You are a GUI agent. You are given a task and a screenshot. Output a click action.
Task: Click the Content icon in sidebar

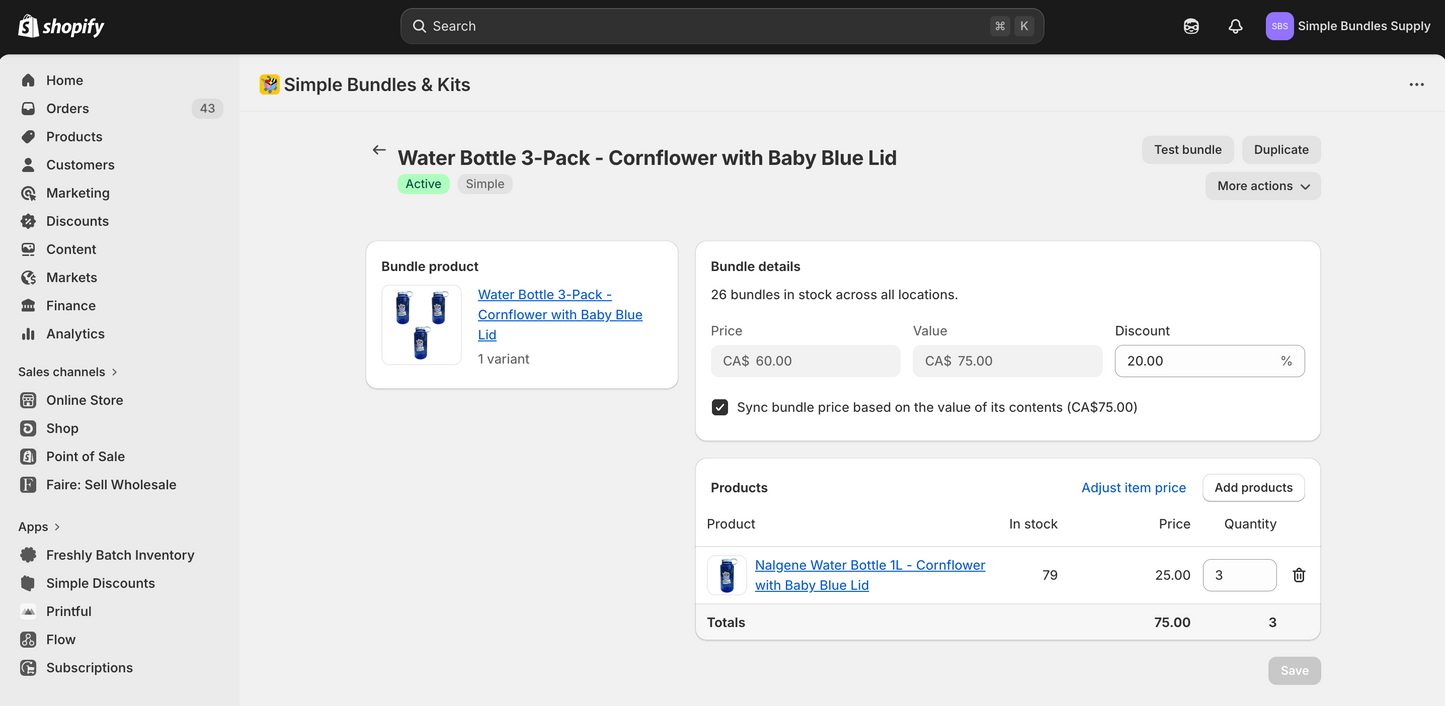[x=28, y=249]
